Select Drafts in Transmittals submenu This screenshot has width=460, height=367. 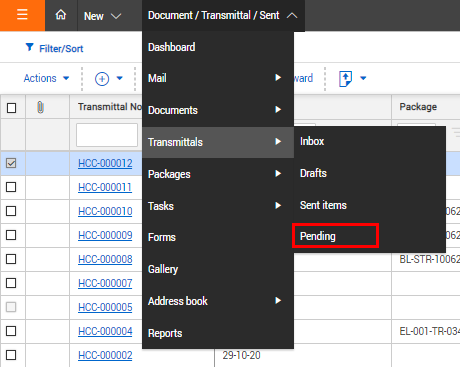pos(370,173)
